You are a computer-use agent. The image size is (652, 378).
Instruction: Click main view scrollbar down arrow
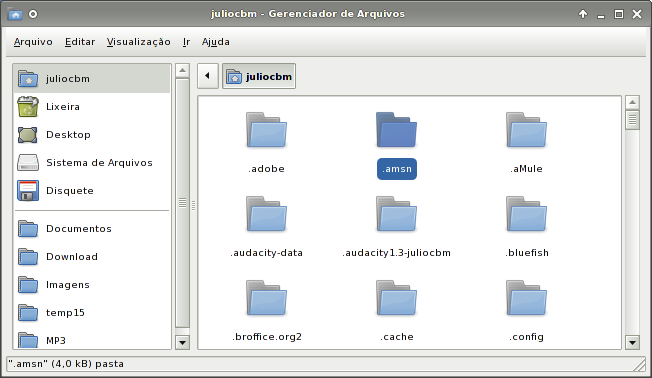pyautogui.click(x=632, y=343)
